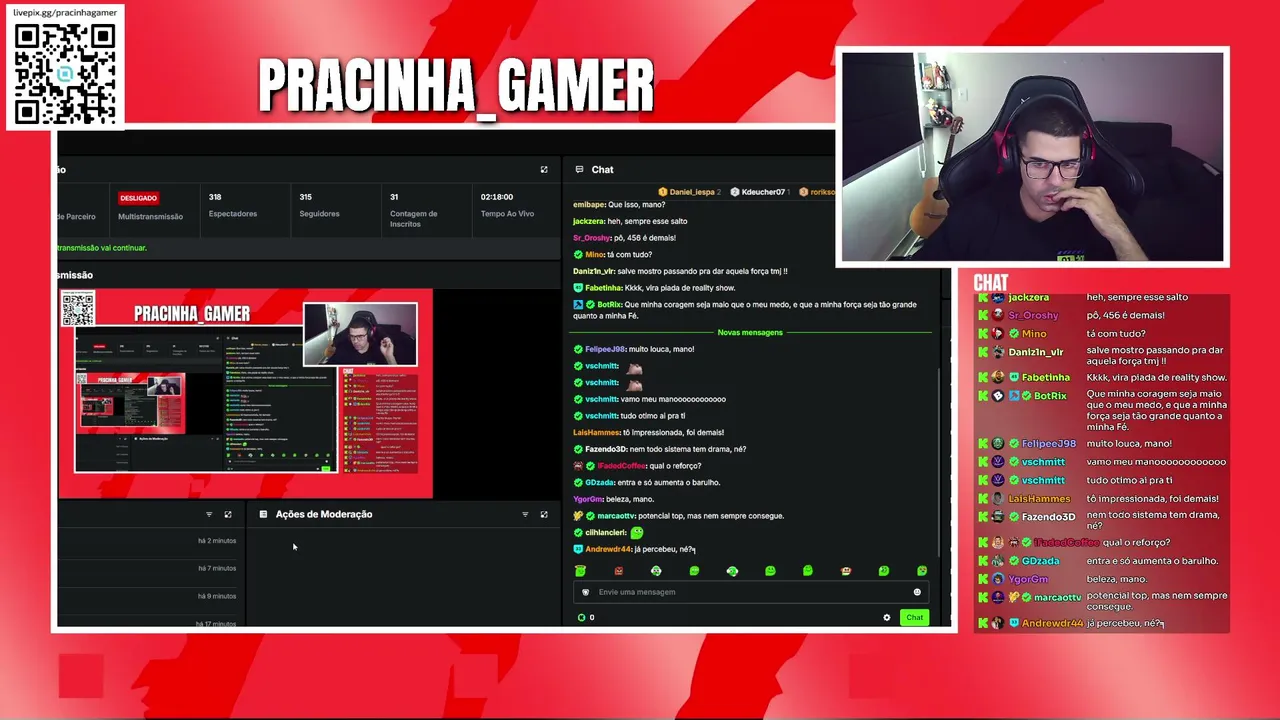
Task: Click the PRACINHA_GAMER overlay title
Action: point(456,86)
